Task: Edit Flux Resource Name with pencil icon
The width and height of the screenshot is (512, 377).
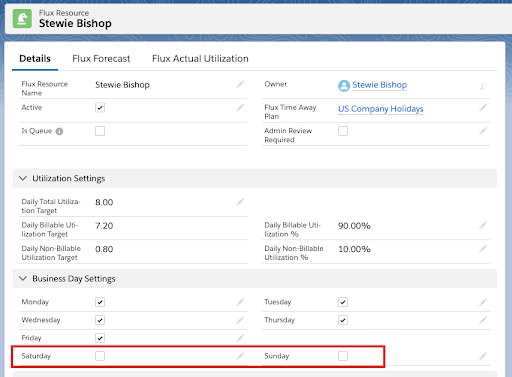Action: (x=240, y=84)
